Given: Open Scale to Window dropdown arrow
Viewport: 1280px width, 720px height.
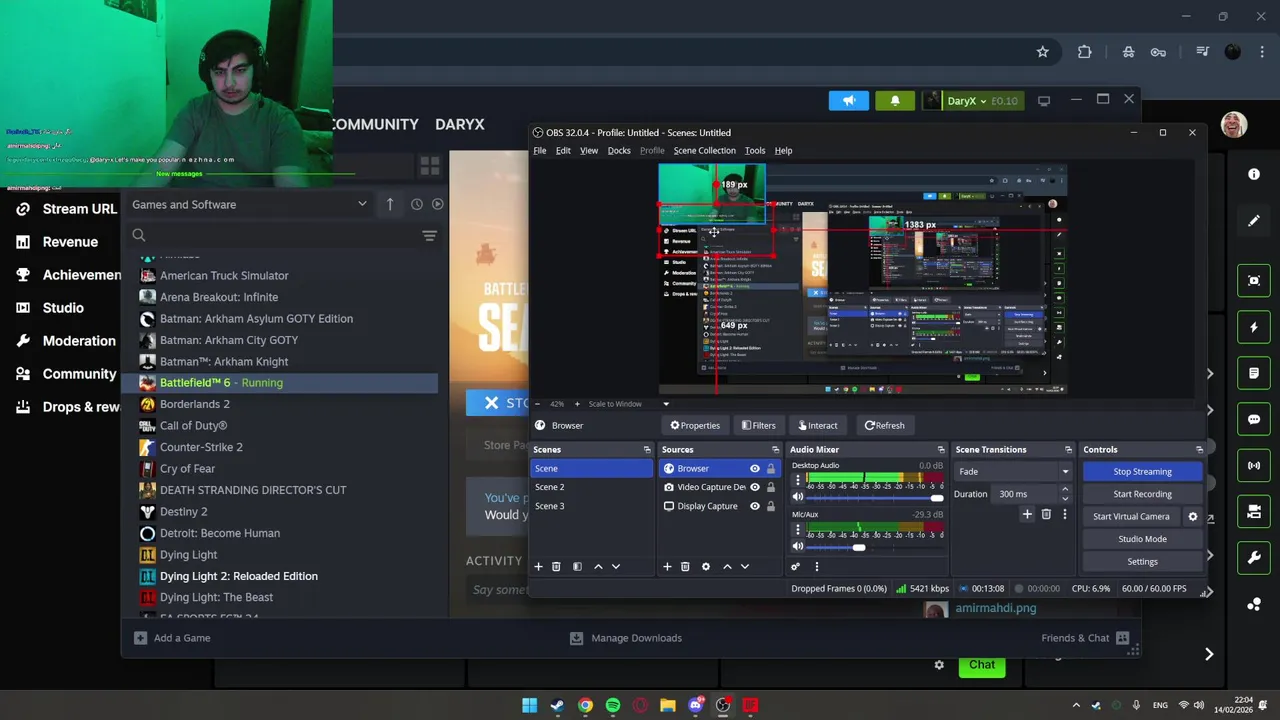Looking at the screenshot, I should point(666,404).
